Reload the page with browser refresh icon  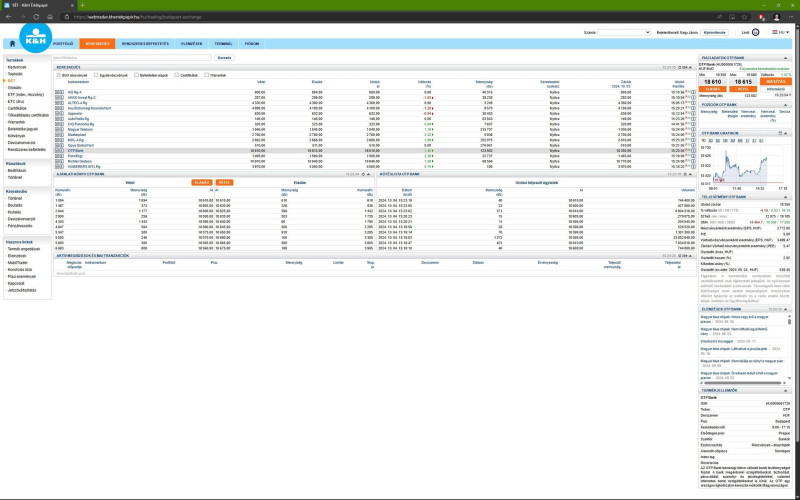36,17
